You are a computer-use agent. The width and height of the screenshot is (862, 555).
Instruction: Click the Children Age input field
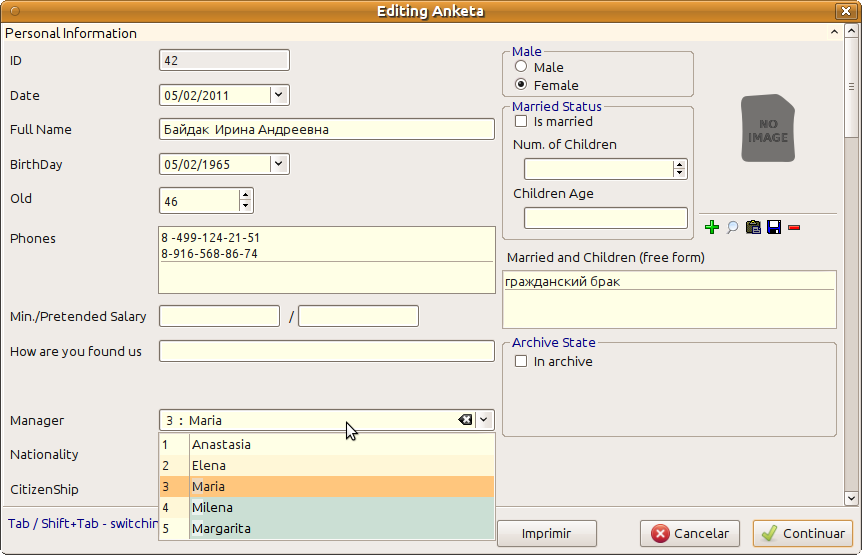pos(606,218)
